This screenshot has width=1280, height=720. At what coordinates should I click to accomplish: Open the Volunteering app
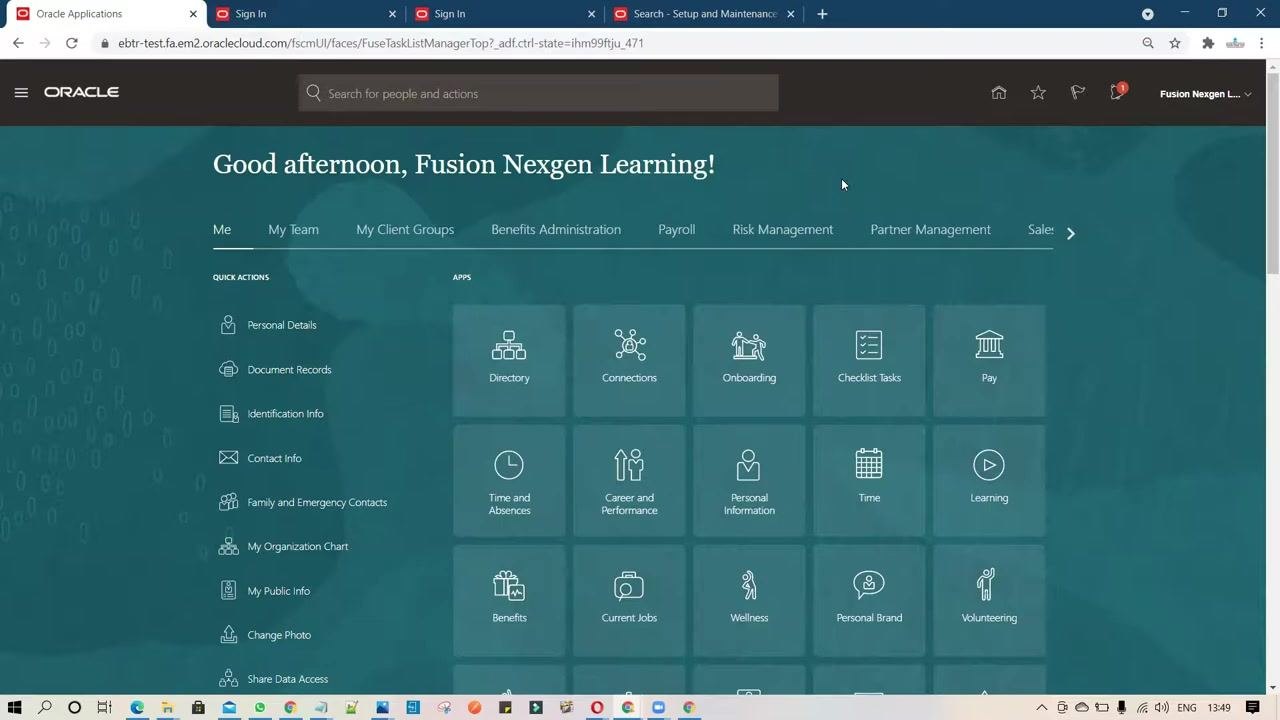click(989, 600)
